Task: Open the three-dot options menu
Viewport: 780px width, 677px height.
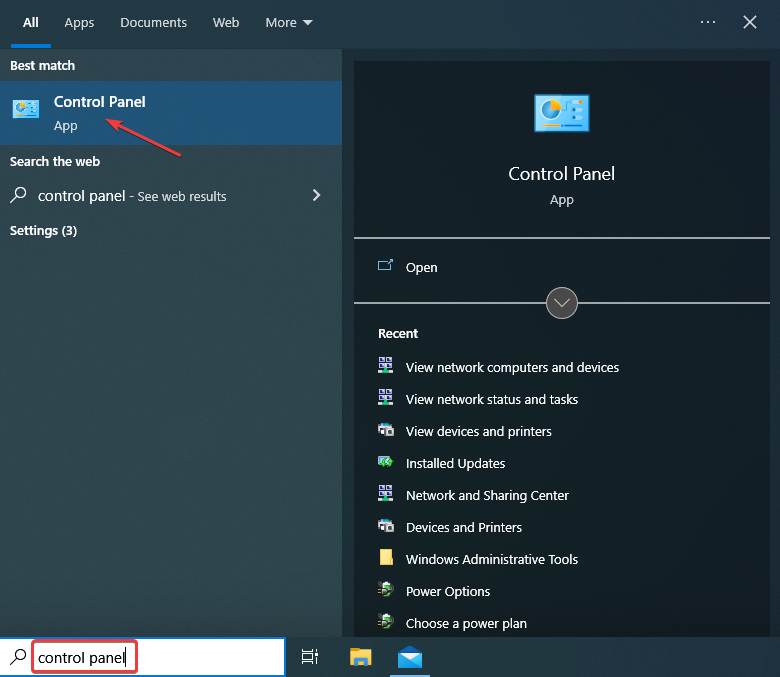Action: point(708,22)
